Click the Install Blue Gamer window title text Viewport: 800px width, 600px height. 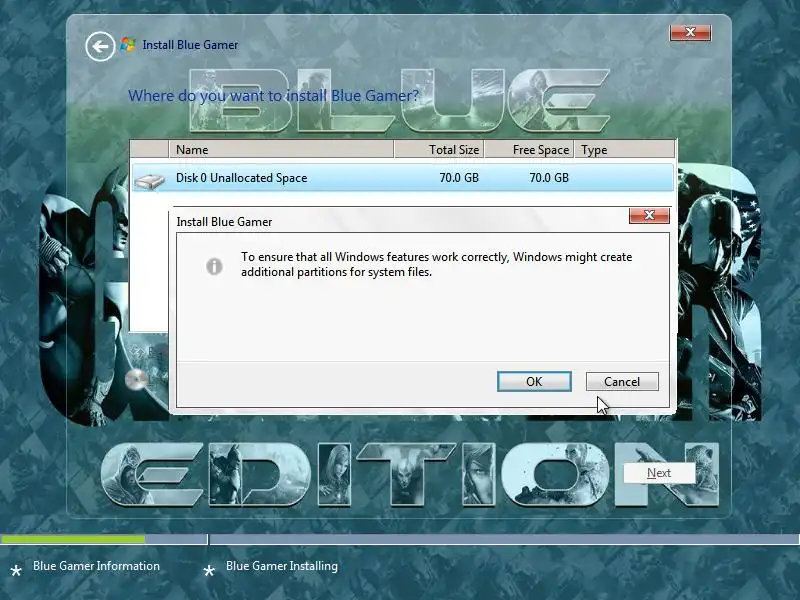click(x=190, y=45)
